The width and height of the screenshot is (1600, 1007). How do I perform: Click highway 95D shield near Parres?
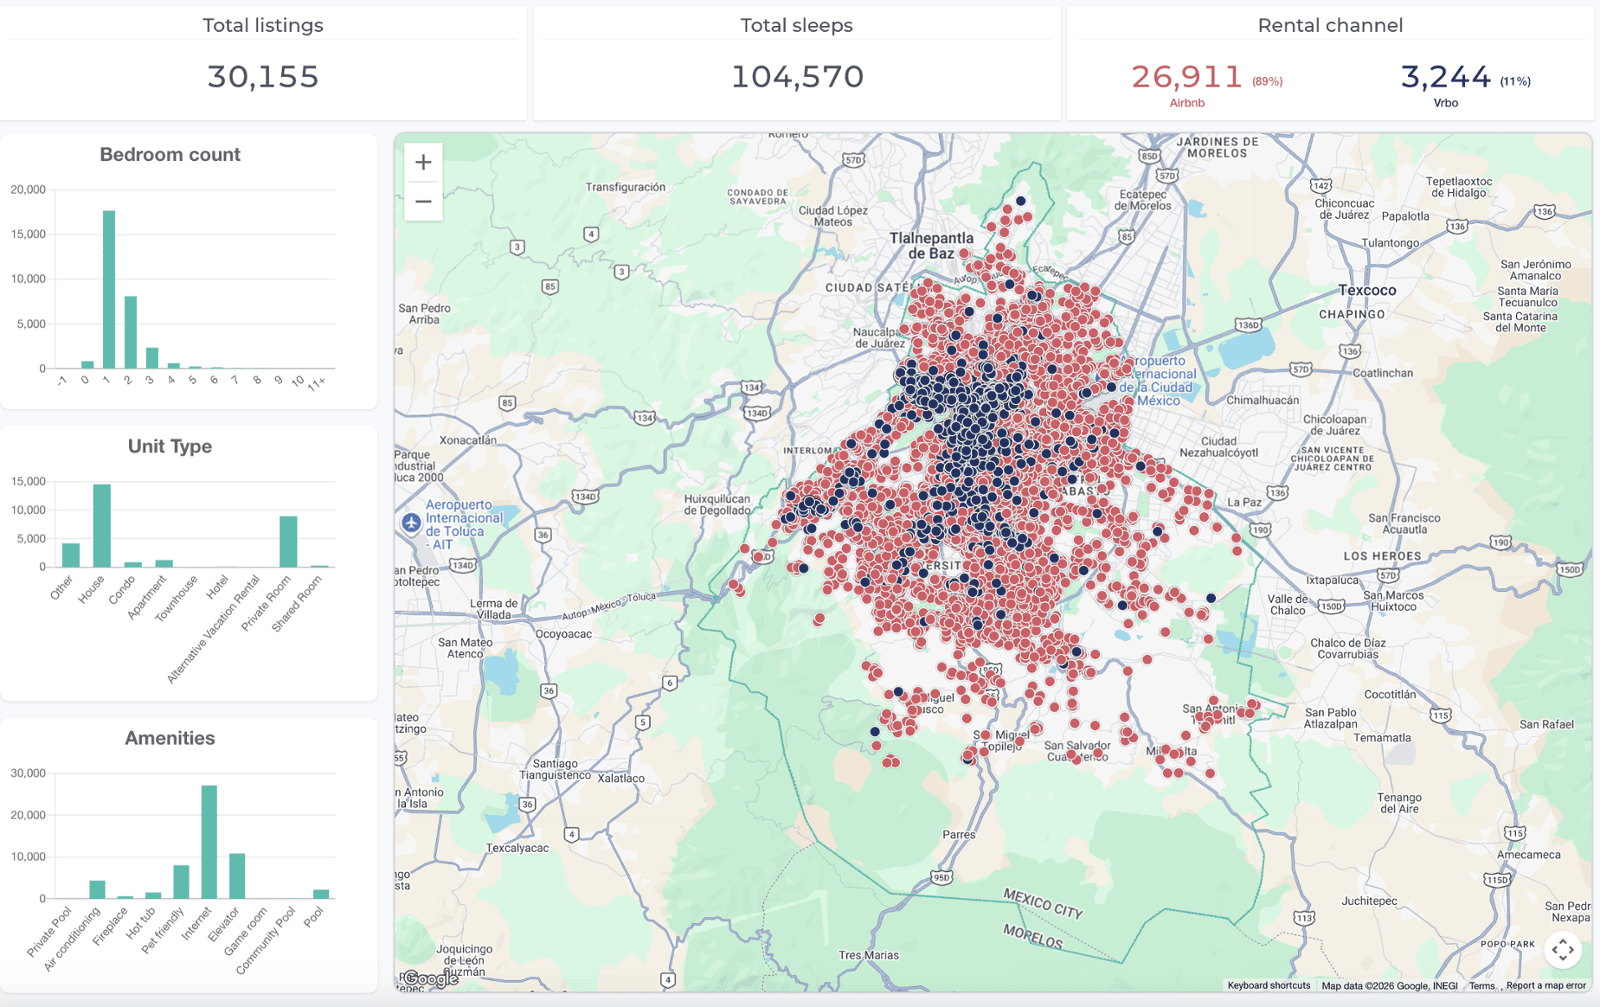941,877
